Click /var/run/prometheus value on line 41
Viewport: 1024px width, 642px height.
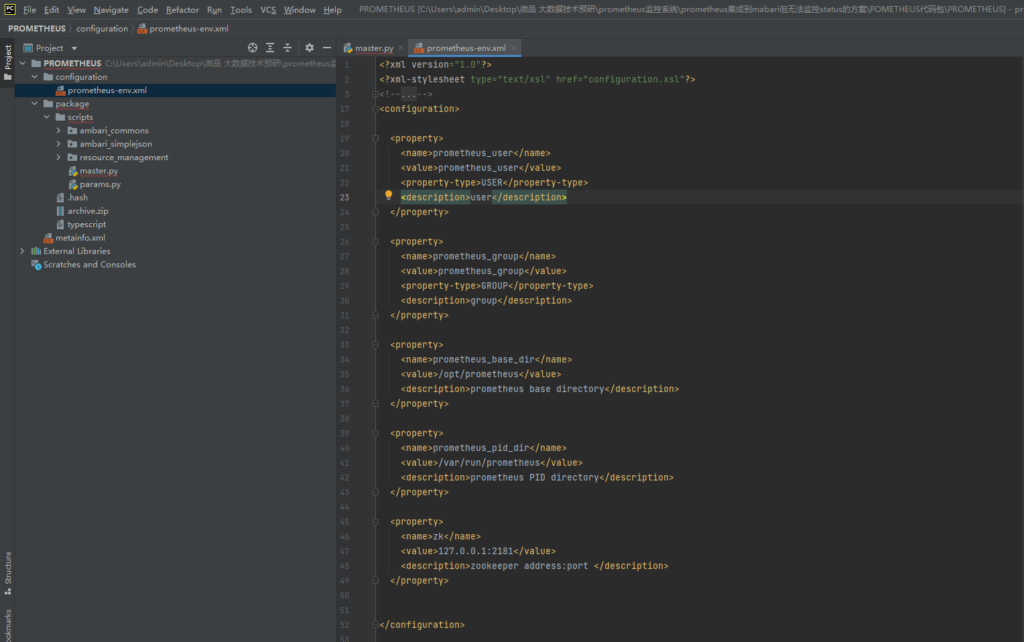point(489,462)
